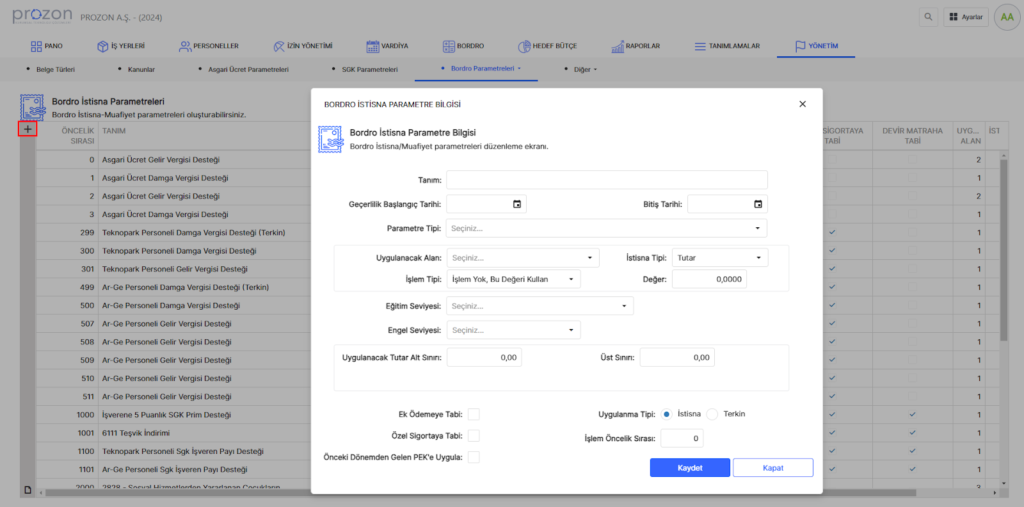Screen dimensions: 1024x507
Task: Enable the Ek Ödemeye Tabi checkbox
Action: click(x=474, y=414)
